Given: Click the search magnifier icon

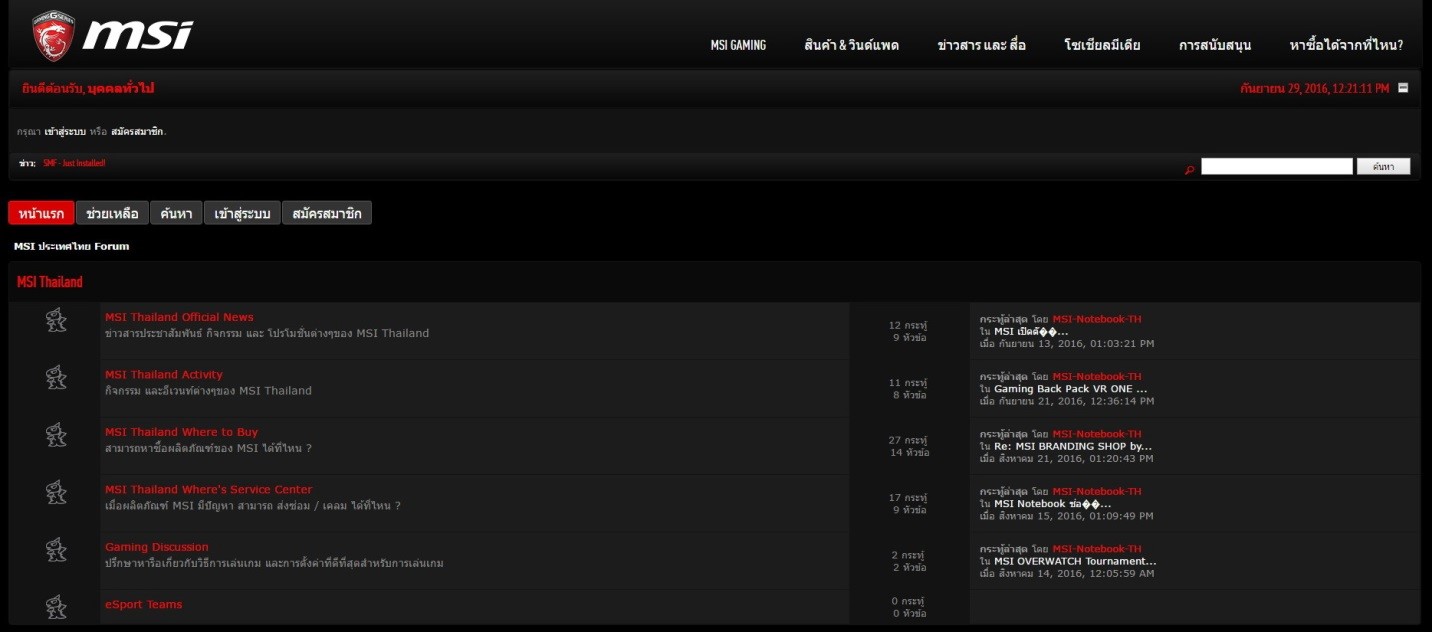Looking at the screenshot, I should click(1189, 169).
